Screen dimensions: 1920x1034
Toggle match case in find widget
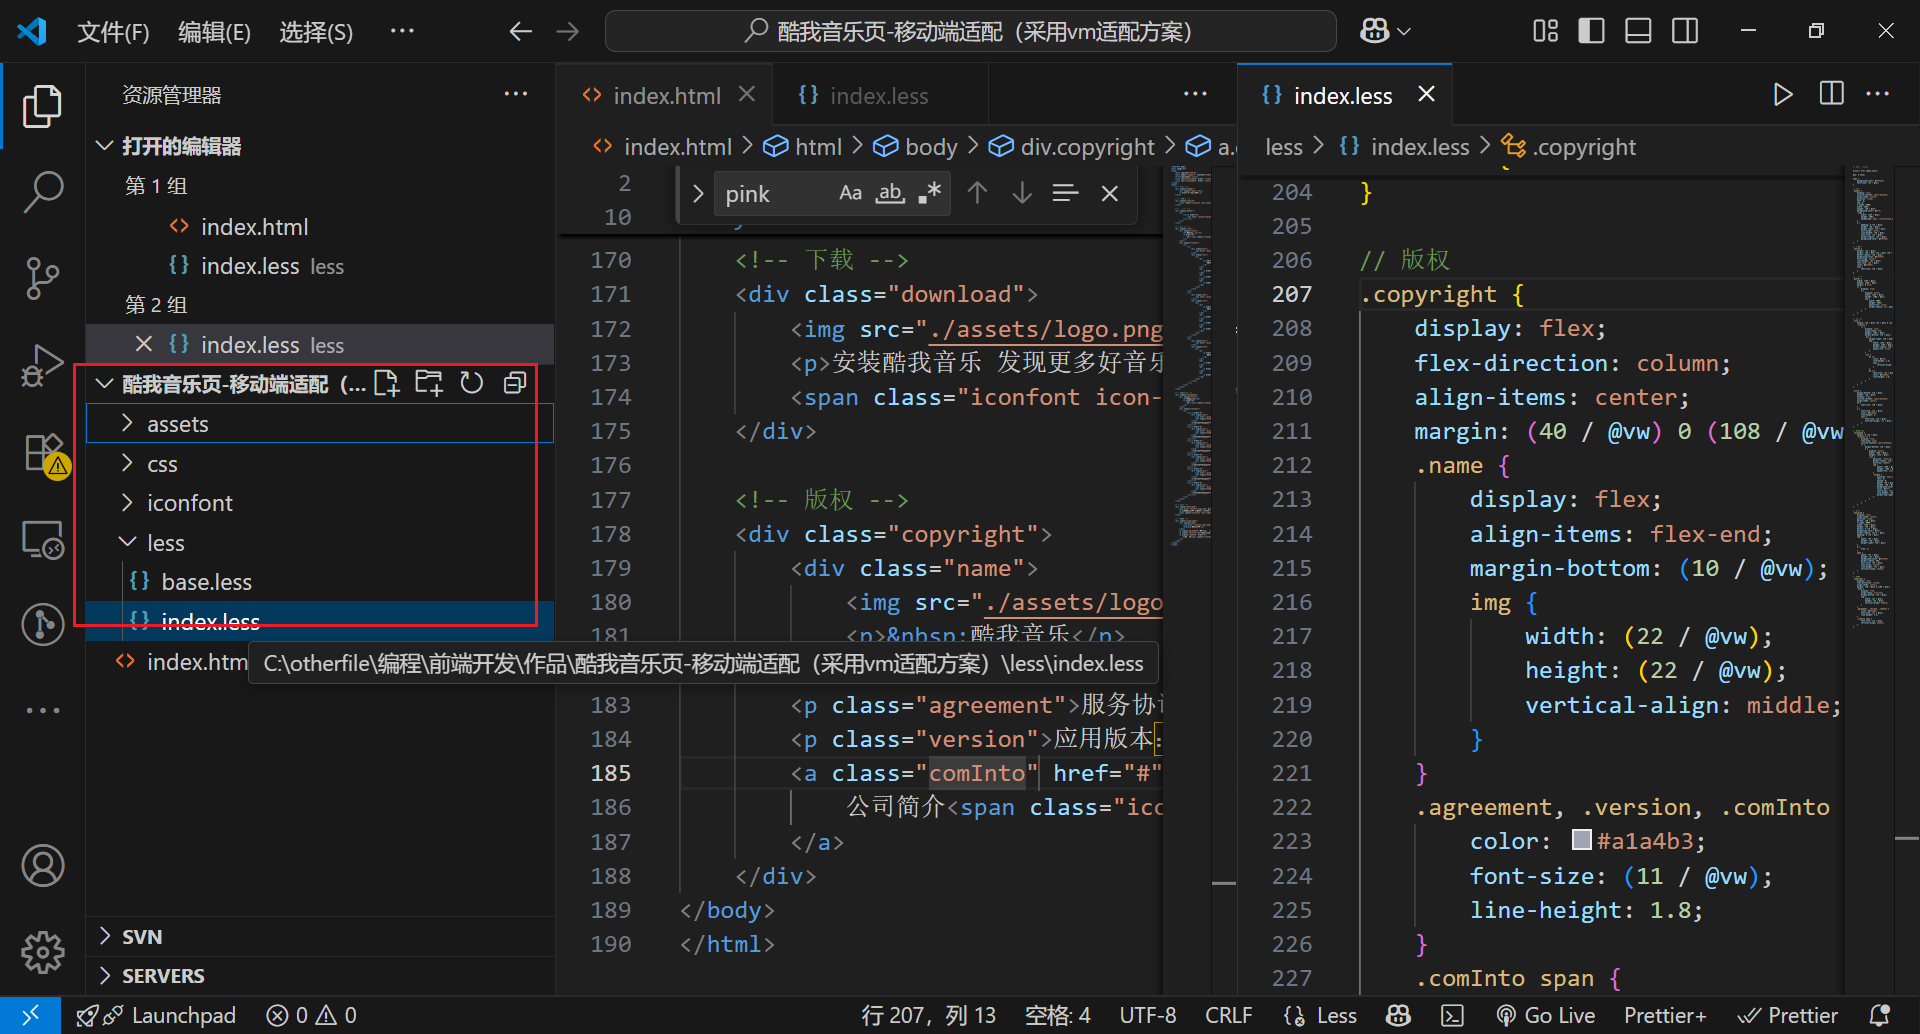[x=850, y=193]
